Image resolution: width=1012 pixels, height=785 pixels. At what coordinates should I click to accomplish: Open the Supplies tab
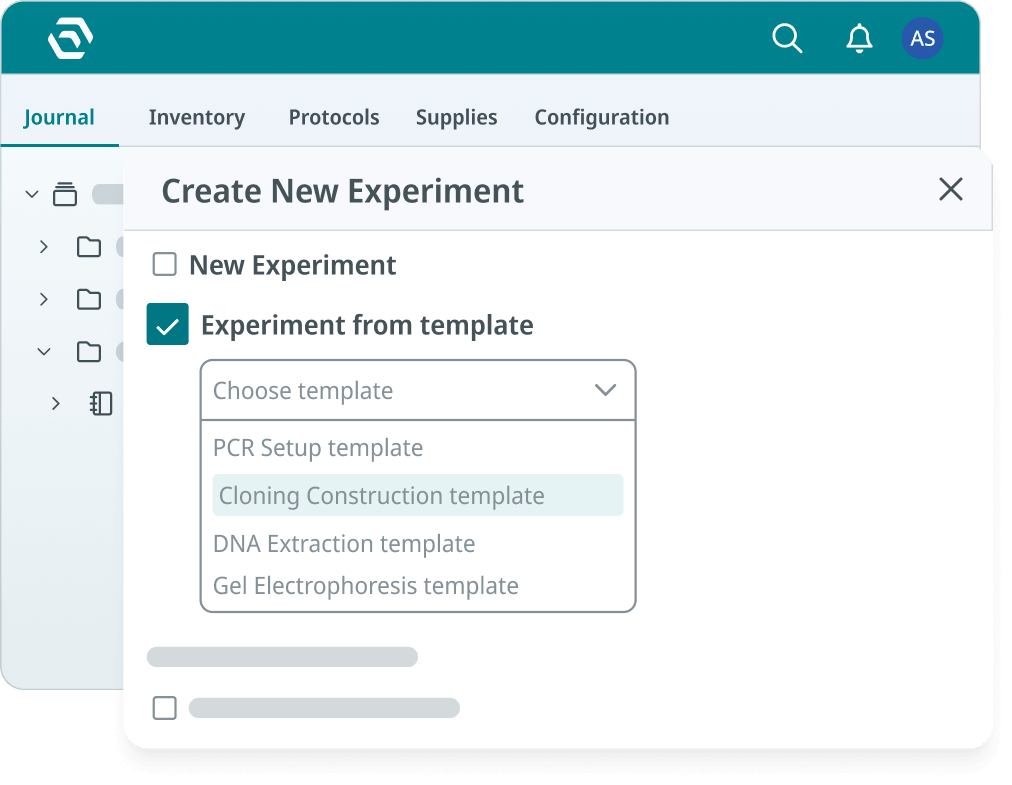pyautogui.click(x=456, y=117)
